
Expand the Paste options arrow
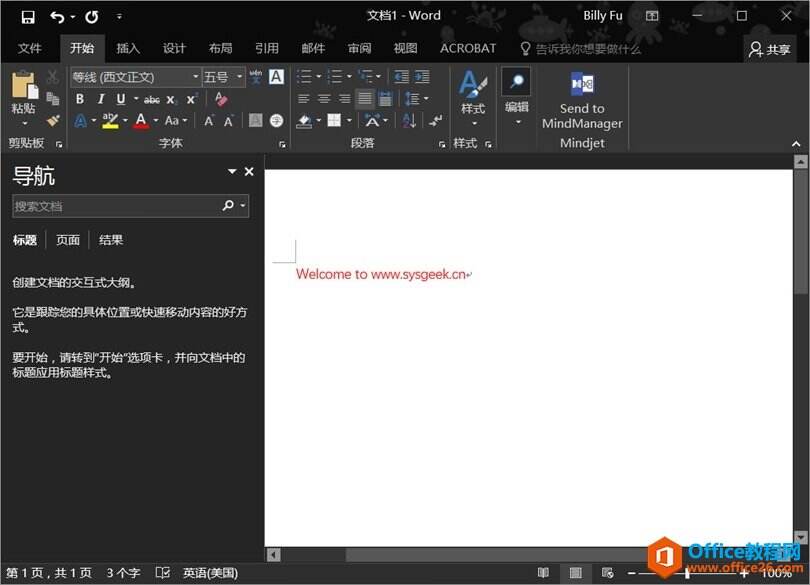coord(24,123)
